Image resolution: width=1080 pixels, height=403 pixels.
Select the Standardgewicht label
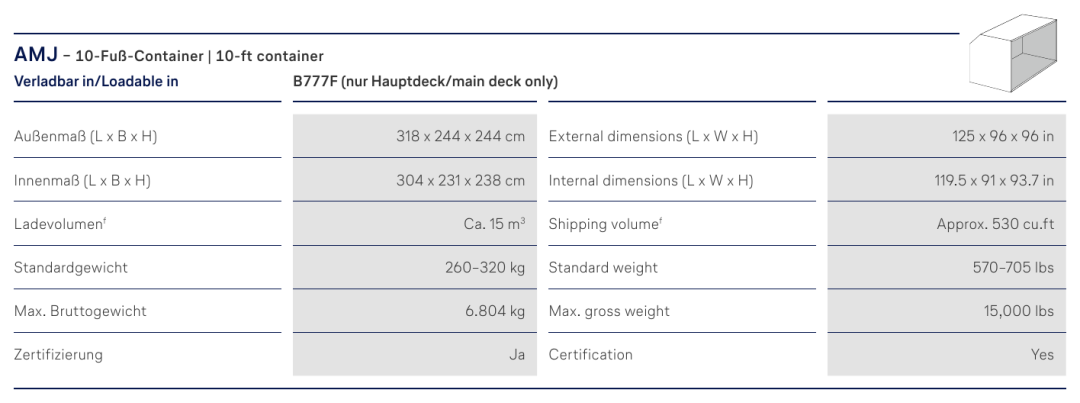71,267
